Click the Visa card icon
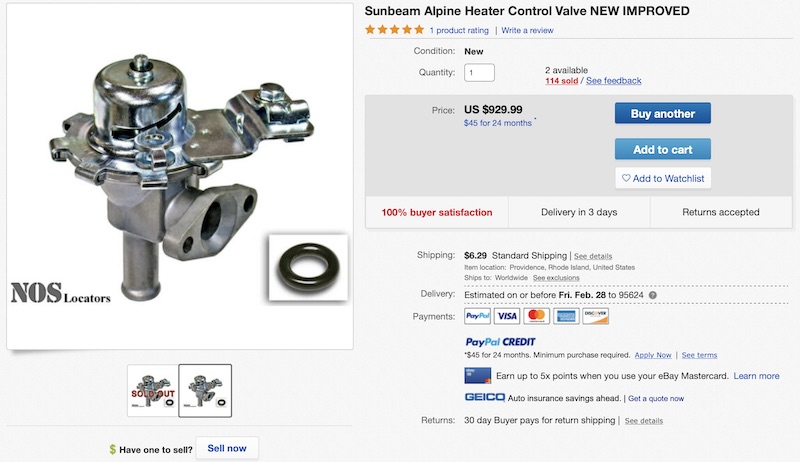This screenshot has height=462, width=800. 507,316
